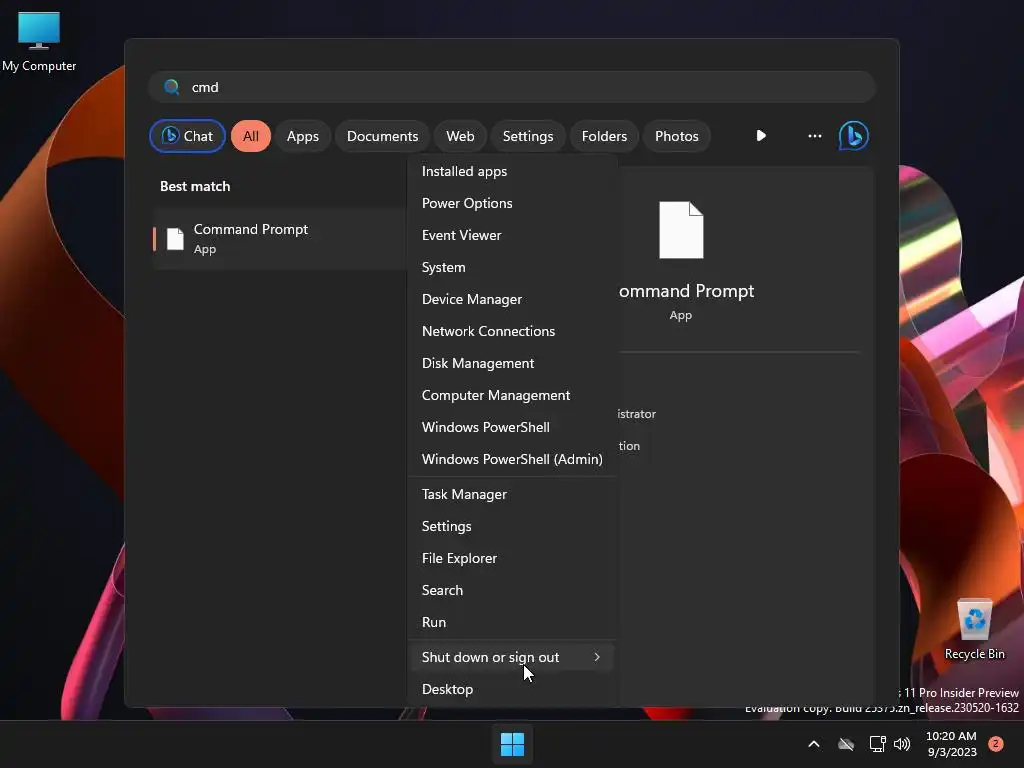Open System from the context menu
Screen dimensions: 1024x768
pyautogui.click(x=512, y=267)
